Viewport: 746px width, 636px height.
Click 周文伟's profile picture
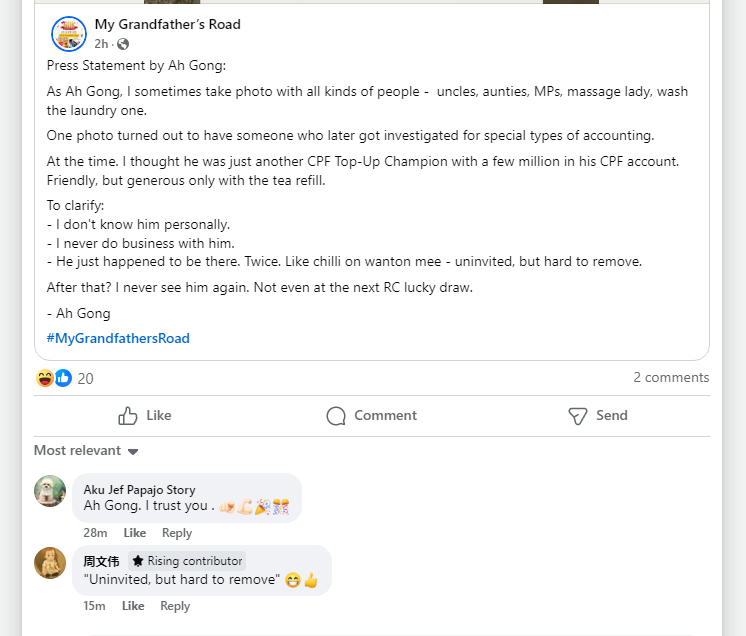(50, 563)
